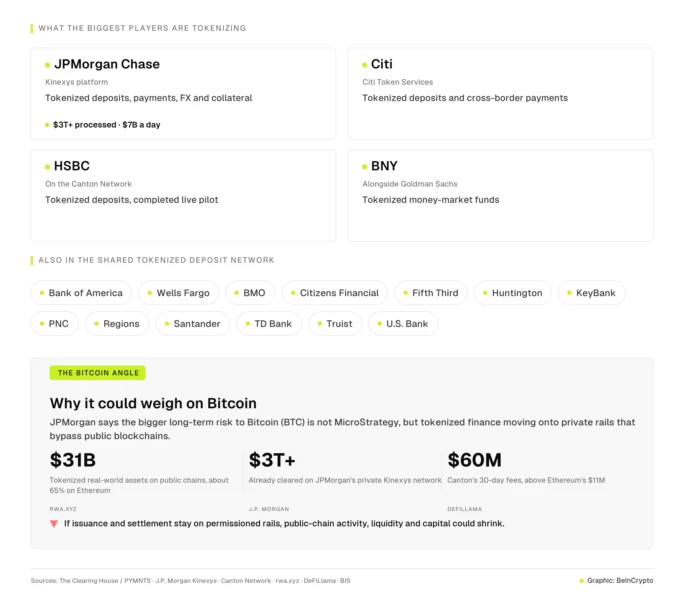Image resolution: width=684 pixels, height=600 pixels.
Task: Click the Regions pill
Action: click(117, 324)
